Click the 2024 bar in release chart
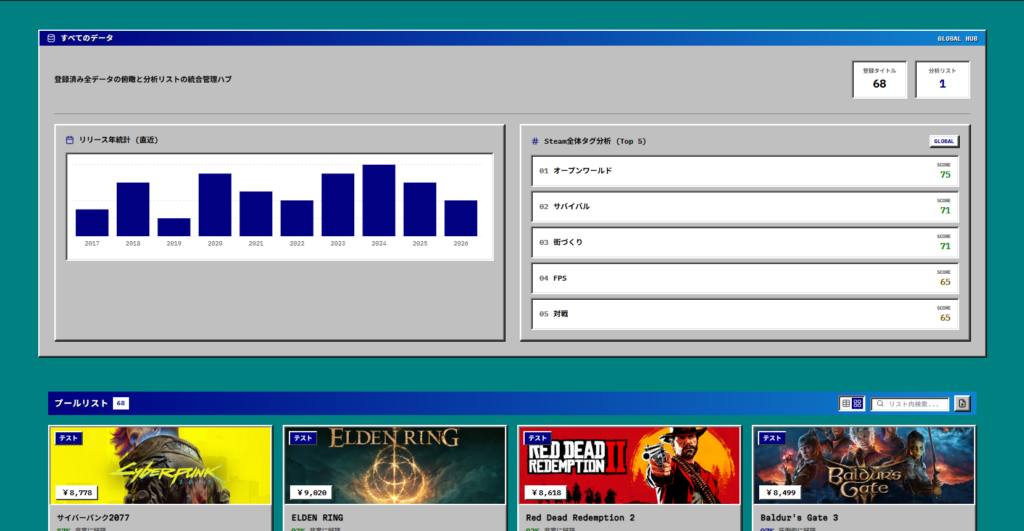1024x531 pixels. click(x=379, y=200)
